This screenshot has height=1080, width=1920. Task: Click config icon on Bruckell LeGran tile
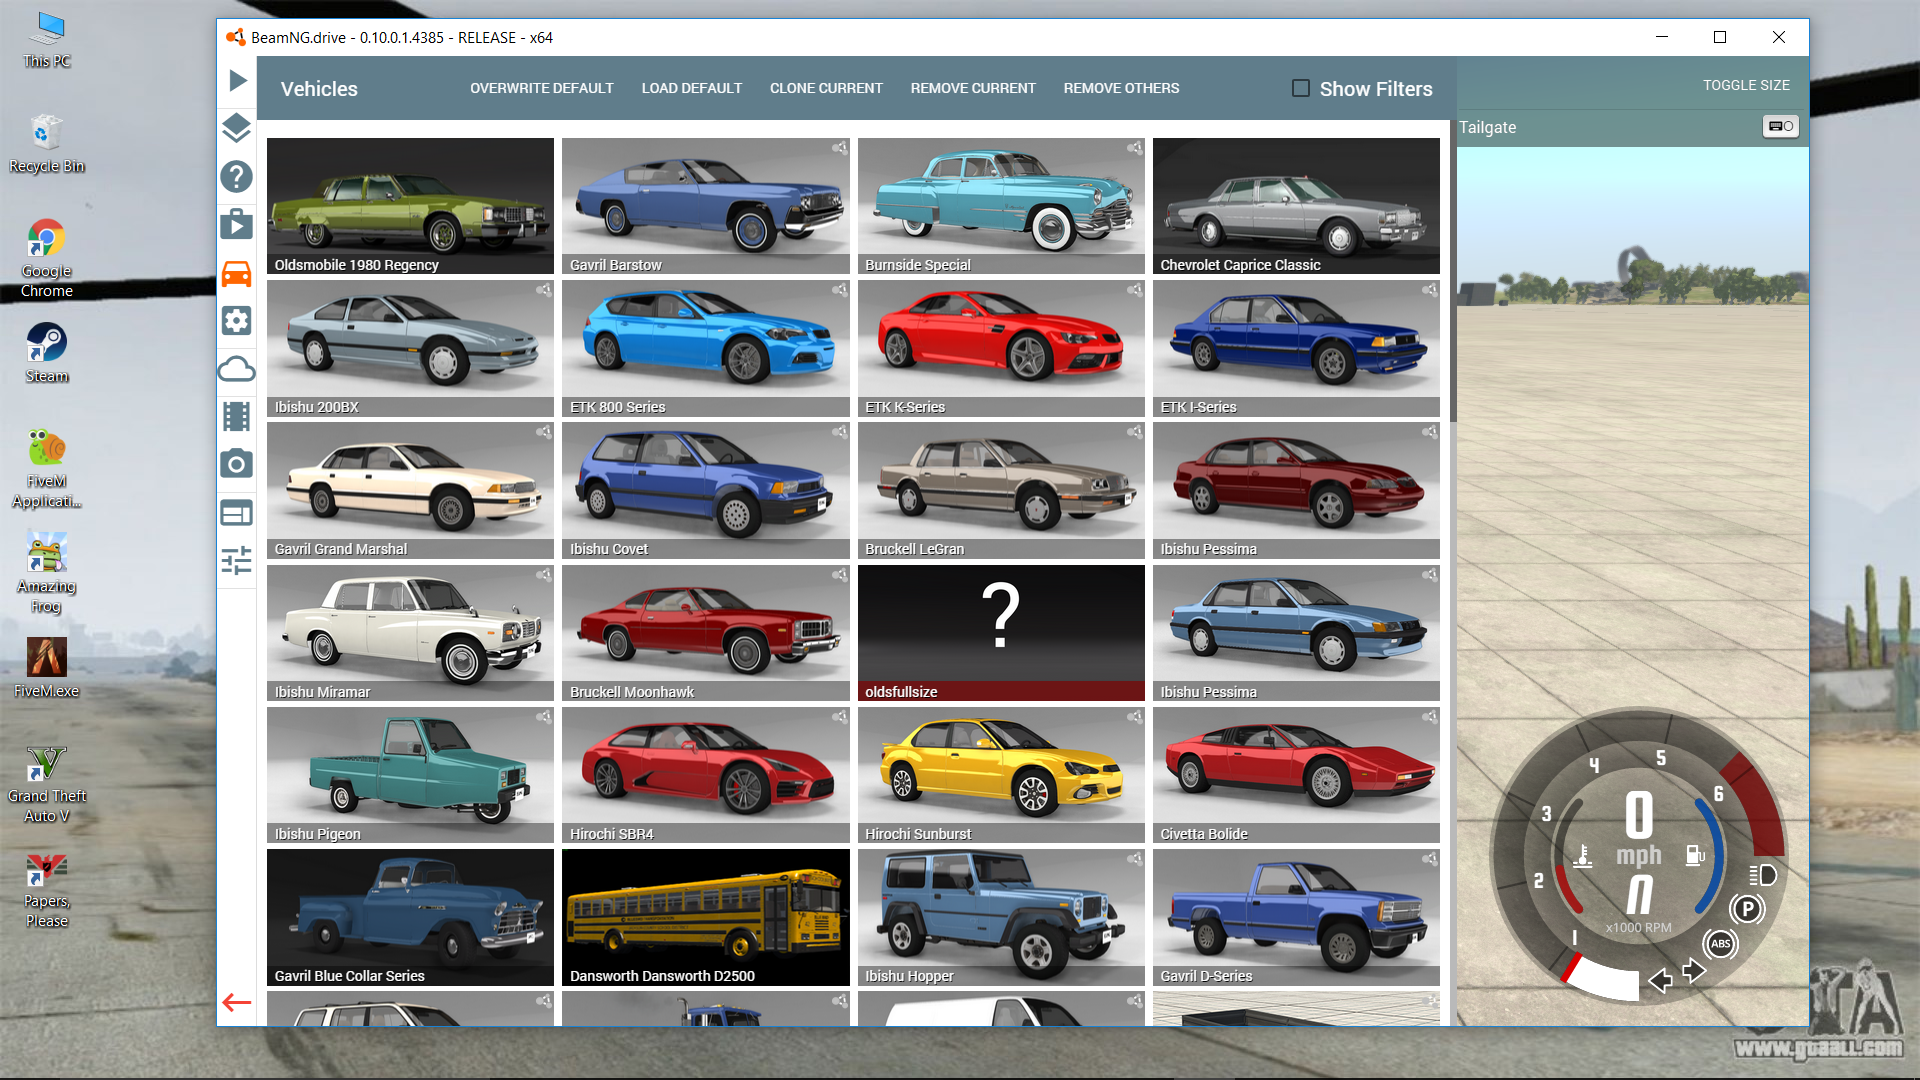[1135, 432]
